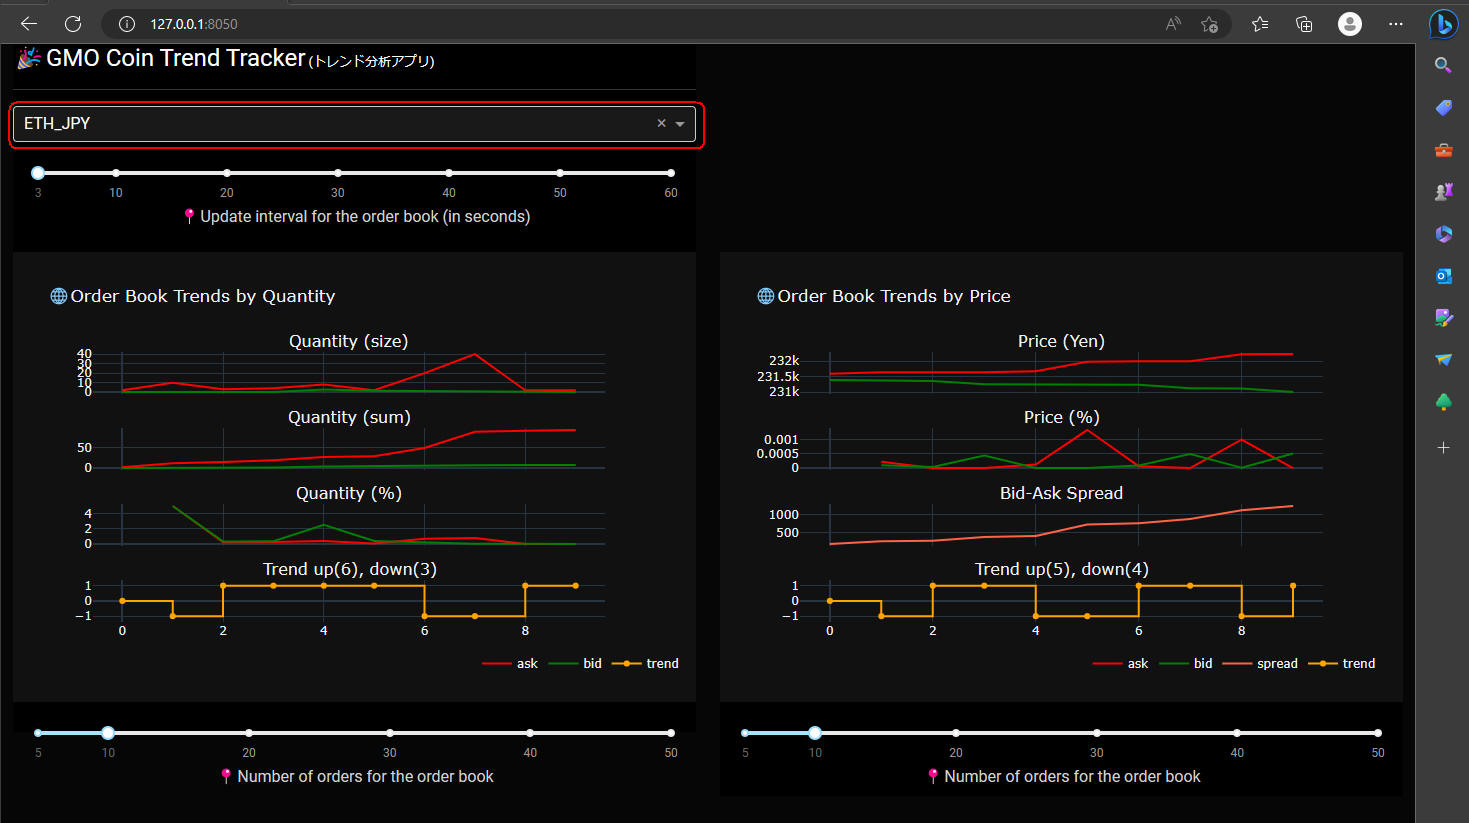Add this page to favorites

(x=1210, y=24)
